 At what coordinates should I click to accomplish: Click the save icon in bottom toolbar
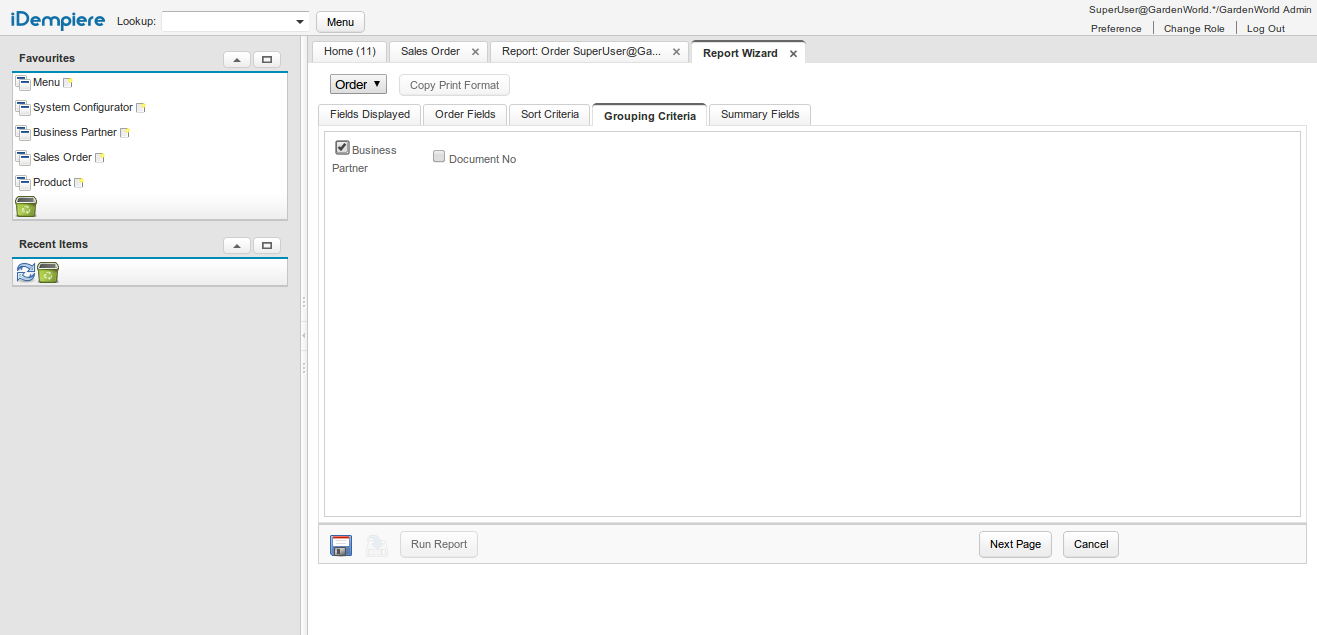[341, 545]
